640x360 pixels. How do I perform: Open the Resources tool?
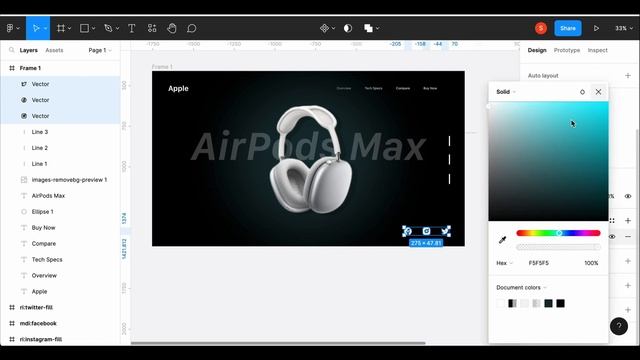coord(152,28)
